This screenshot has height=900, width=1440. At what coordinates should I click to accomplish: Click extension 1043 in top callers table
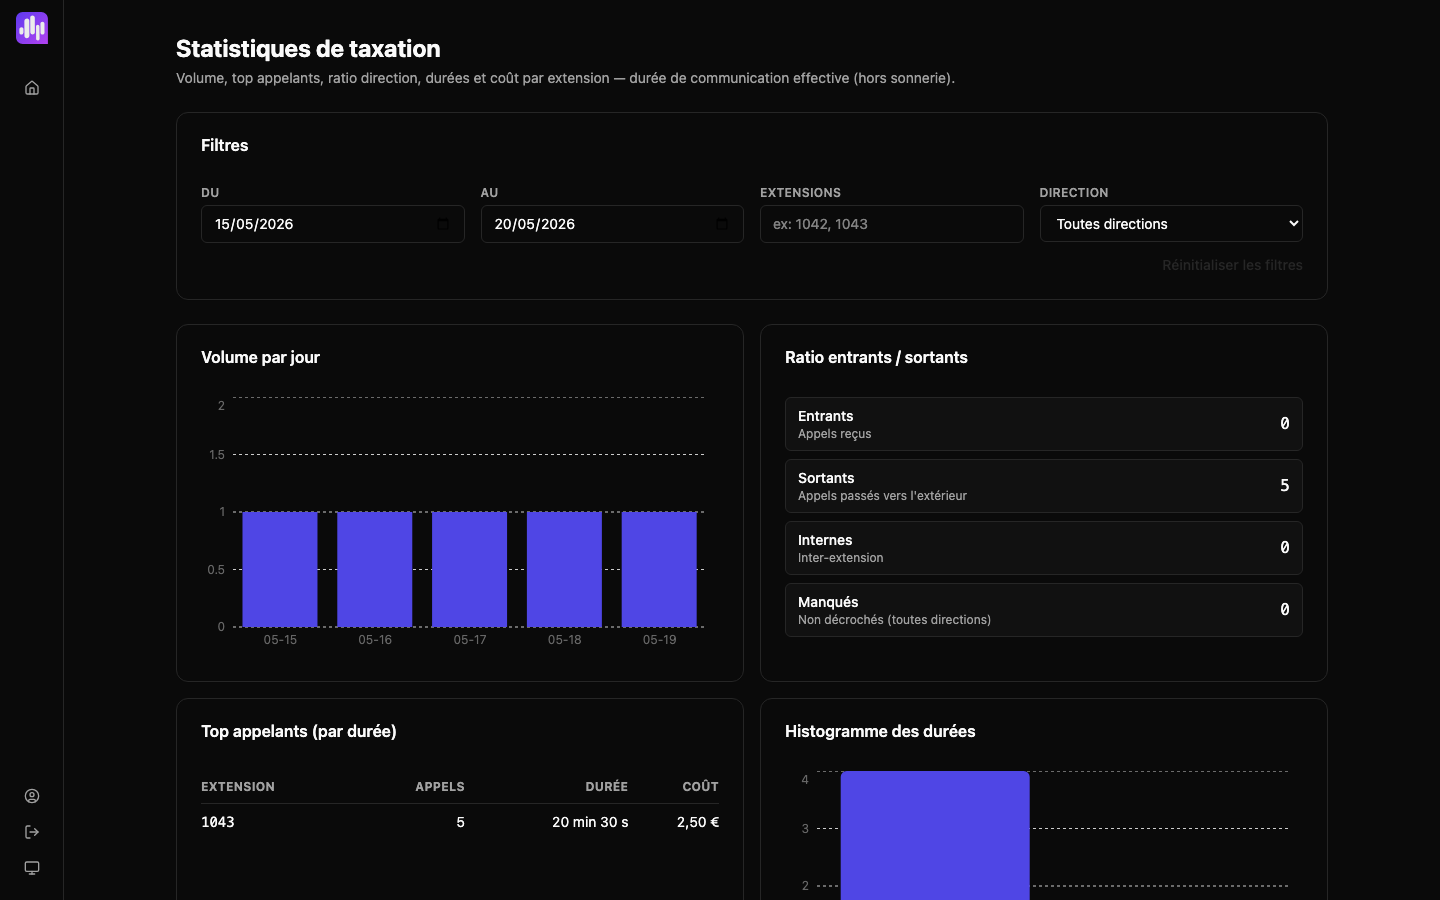(218, 822)
